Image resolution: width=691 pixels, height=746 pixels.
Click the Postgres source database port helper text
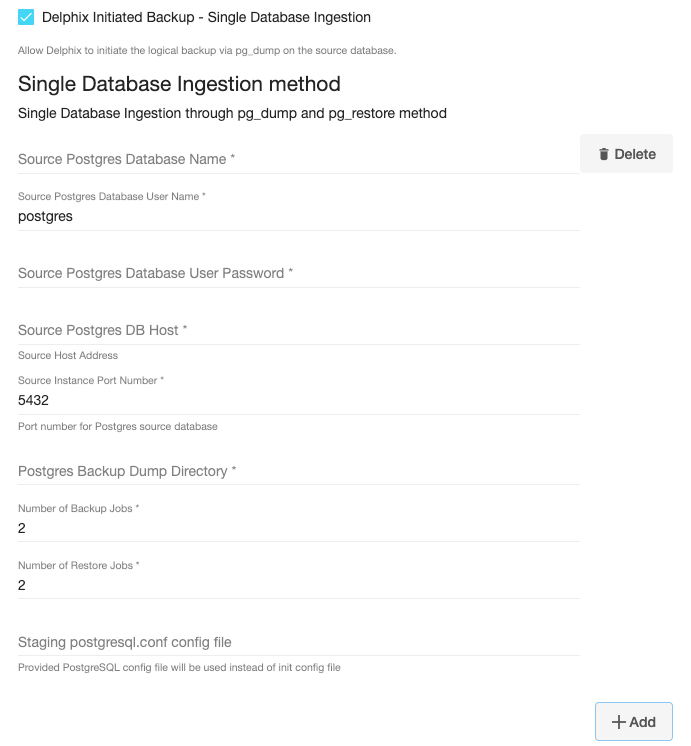pos(118,426)
